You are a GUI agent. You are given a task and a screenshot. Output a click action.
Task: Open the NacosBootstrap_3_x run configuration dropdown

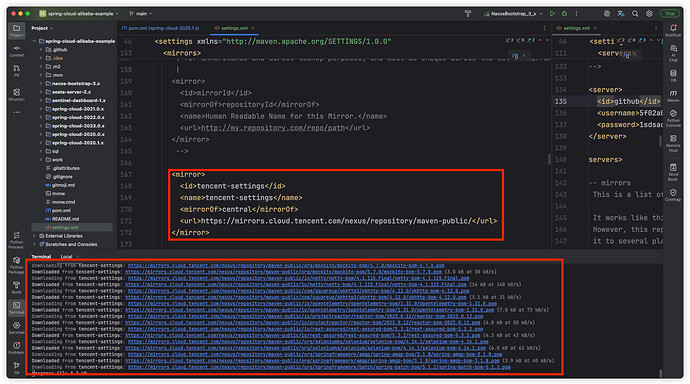click(513, 14)
